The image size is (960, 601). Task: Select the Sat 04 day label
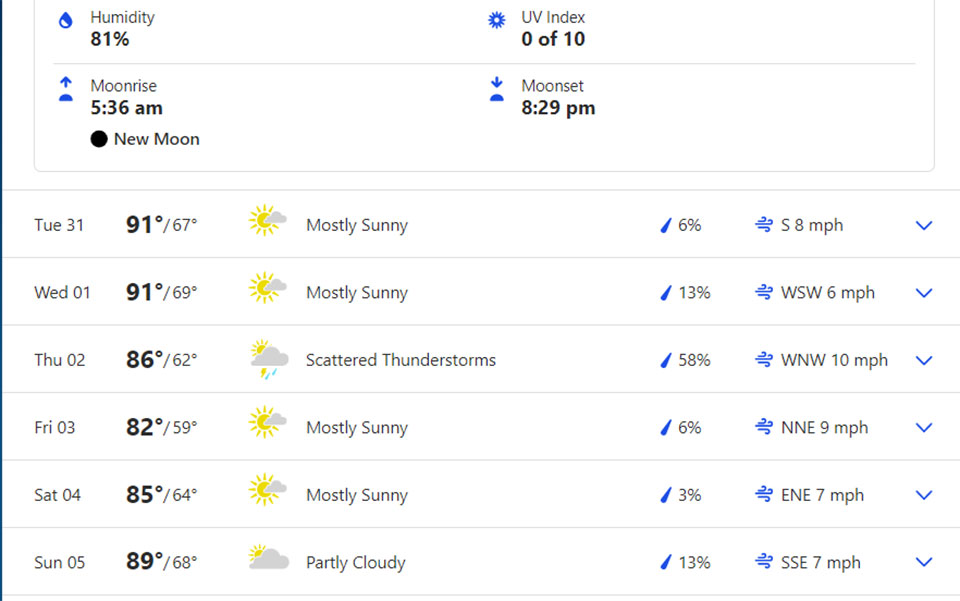pos(58,495)
